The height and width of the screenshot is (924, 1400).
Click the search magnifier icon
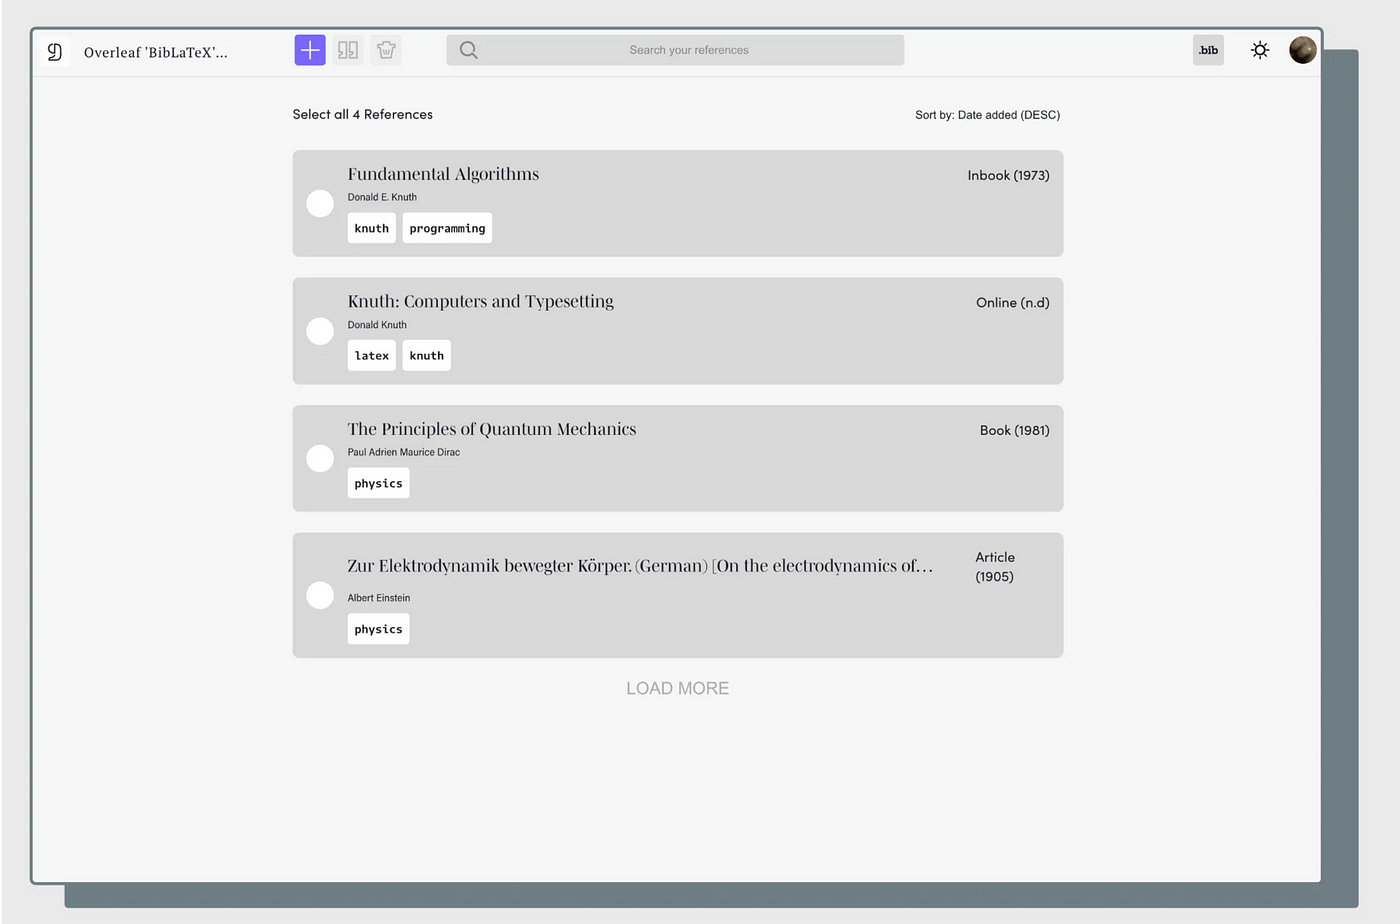[468, 50]
